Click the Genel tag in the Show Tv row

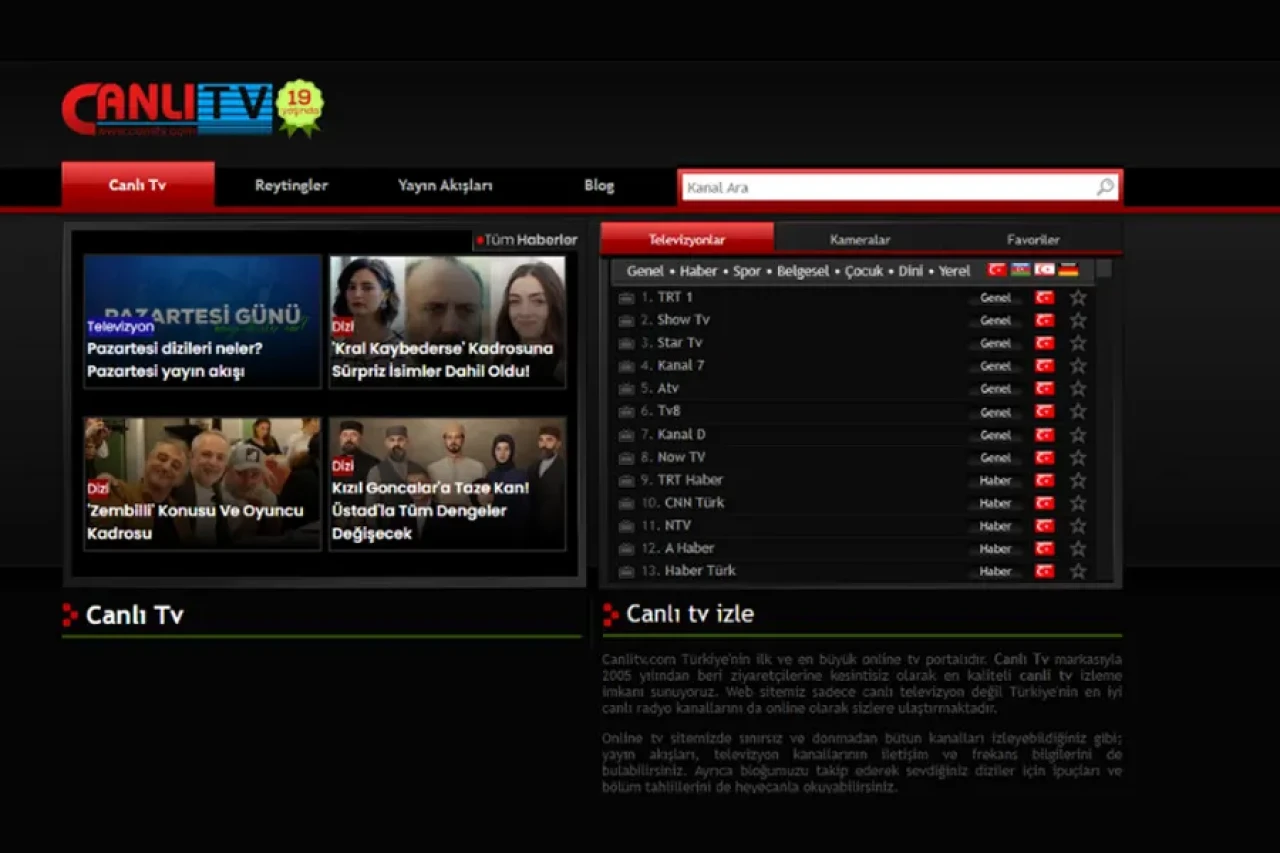click(995, 321)
